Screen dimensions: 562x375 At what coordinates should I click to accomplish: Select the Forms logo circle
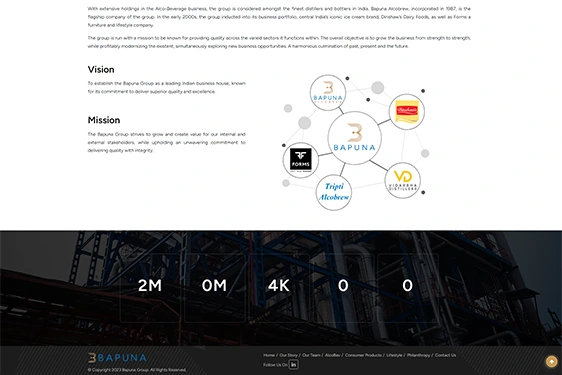[x=300, y=160]
